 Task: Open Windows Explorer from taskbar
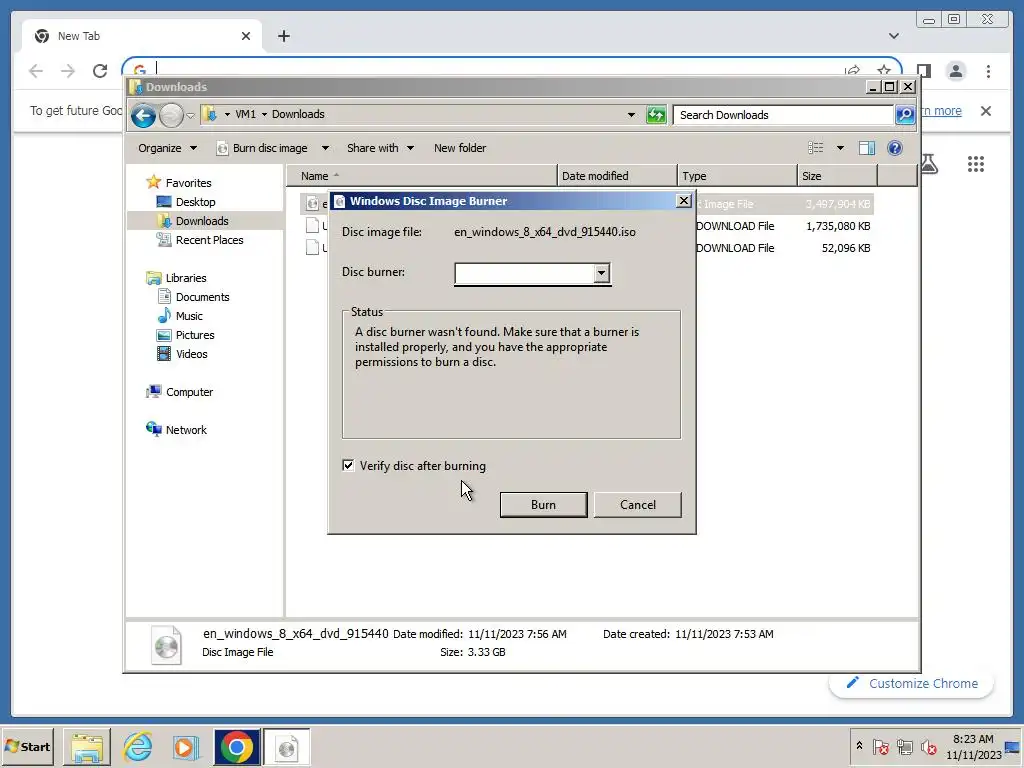[x=87, y=747]
